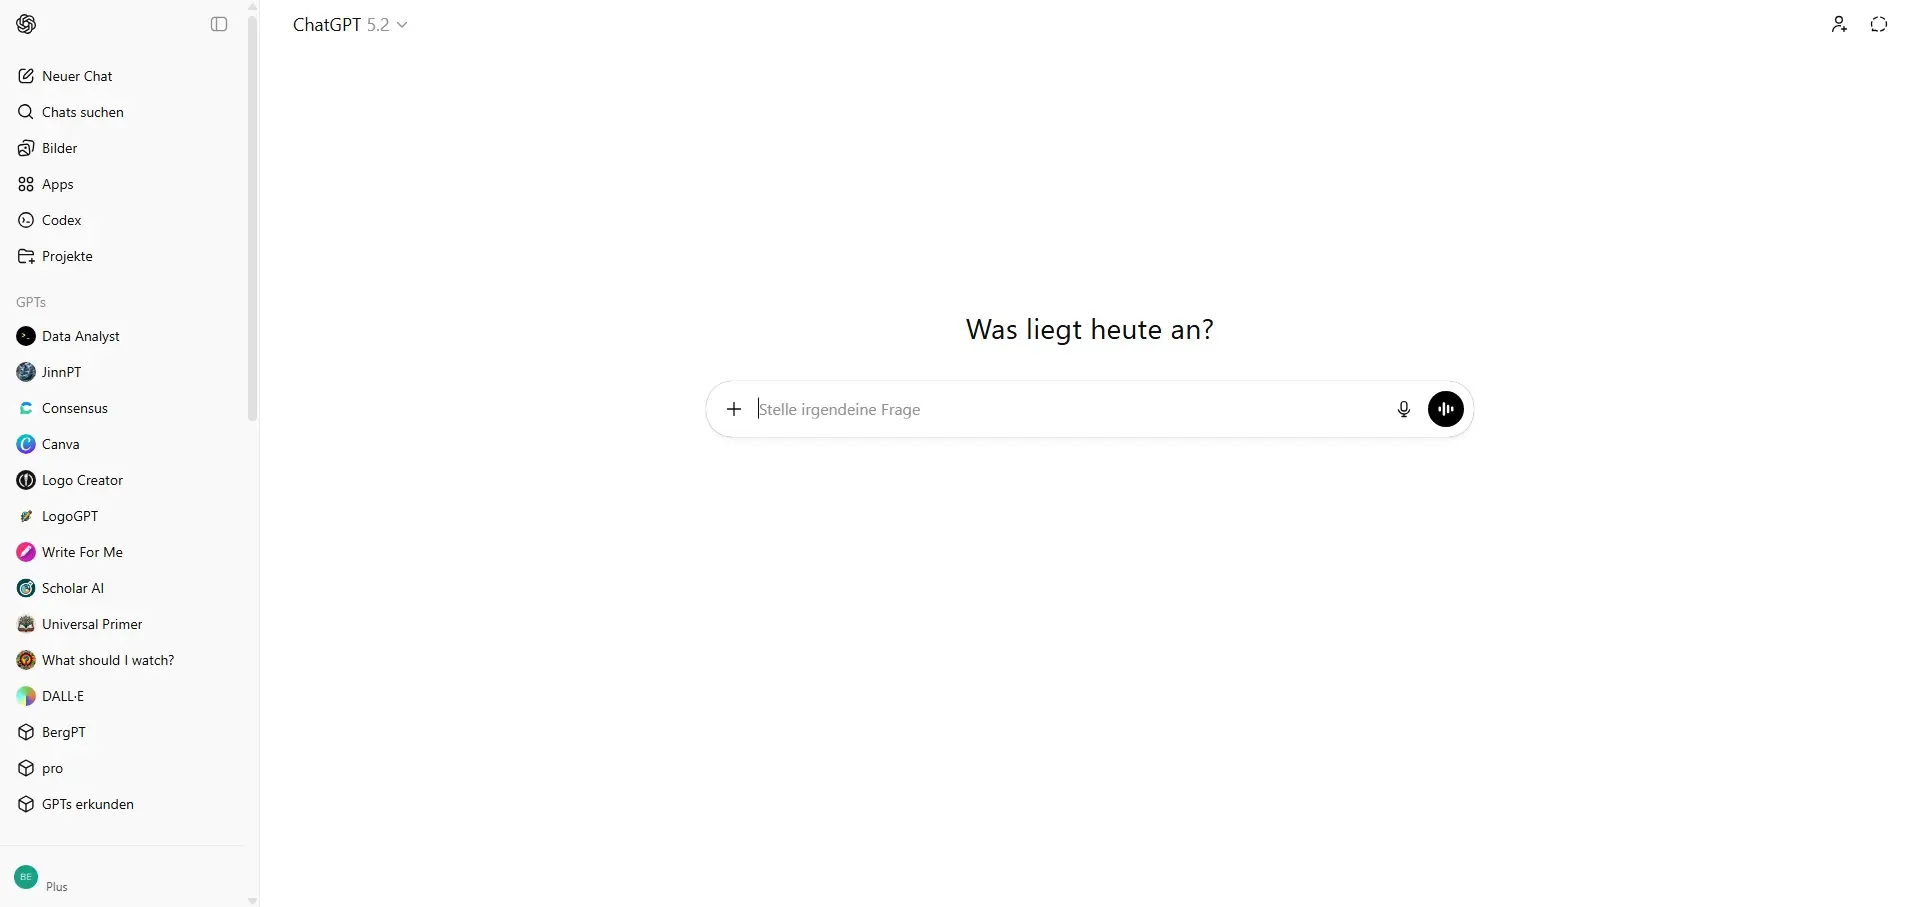Click inside the Stelle irgendeine Frage field

coord(1000,409)
